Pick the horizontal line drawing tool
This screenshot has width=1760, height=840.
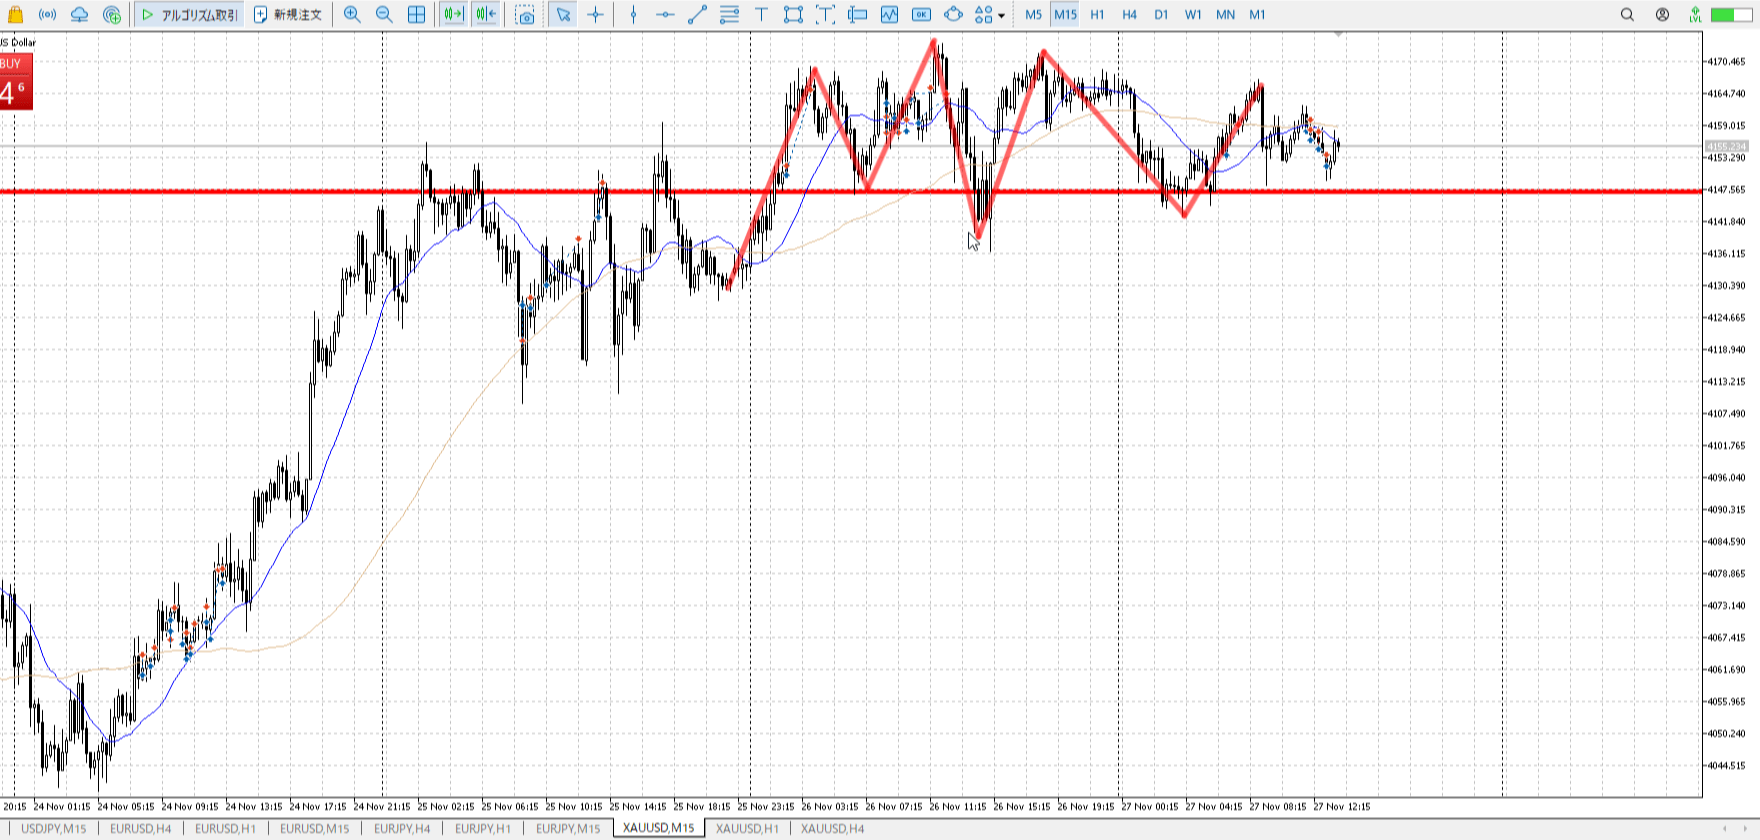[x=665, y=15]
